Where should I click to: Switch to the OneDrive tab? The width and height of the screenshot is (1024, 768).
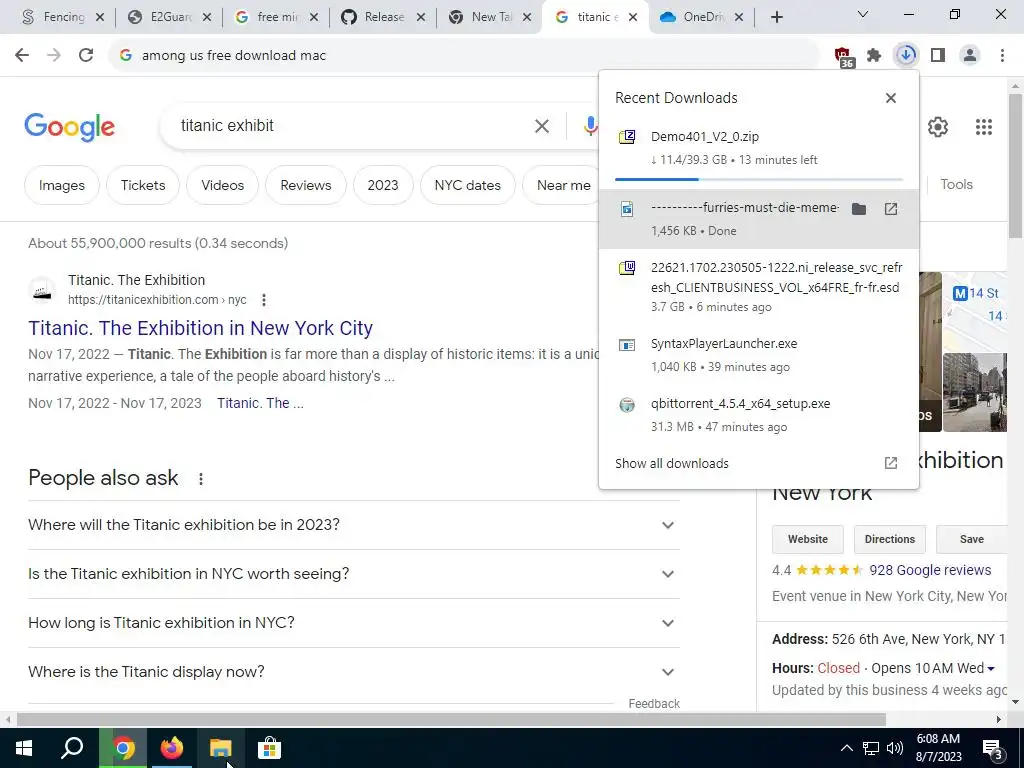tap(702, 18)
